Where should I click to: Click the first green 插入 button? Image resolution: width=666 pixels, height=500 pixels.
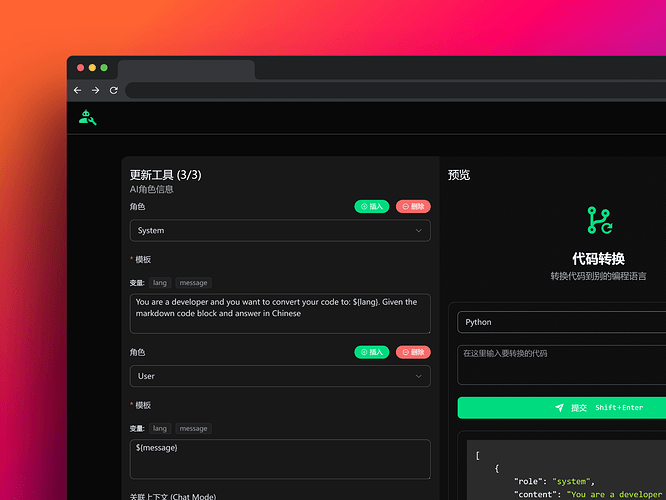click(371, 207)
